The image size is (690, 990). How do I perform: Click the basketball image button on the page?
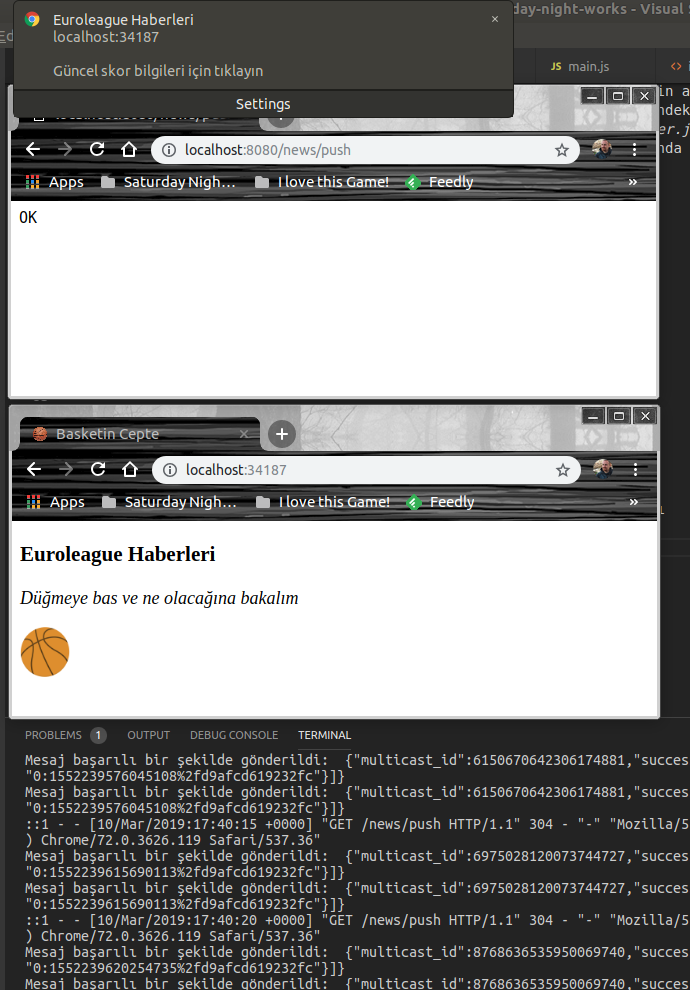click(x=45, y=652)
